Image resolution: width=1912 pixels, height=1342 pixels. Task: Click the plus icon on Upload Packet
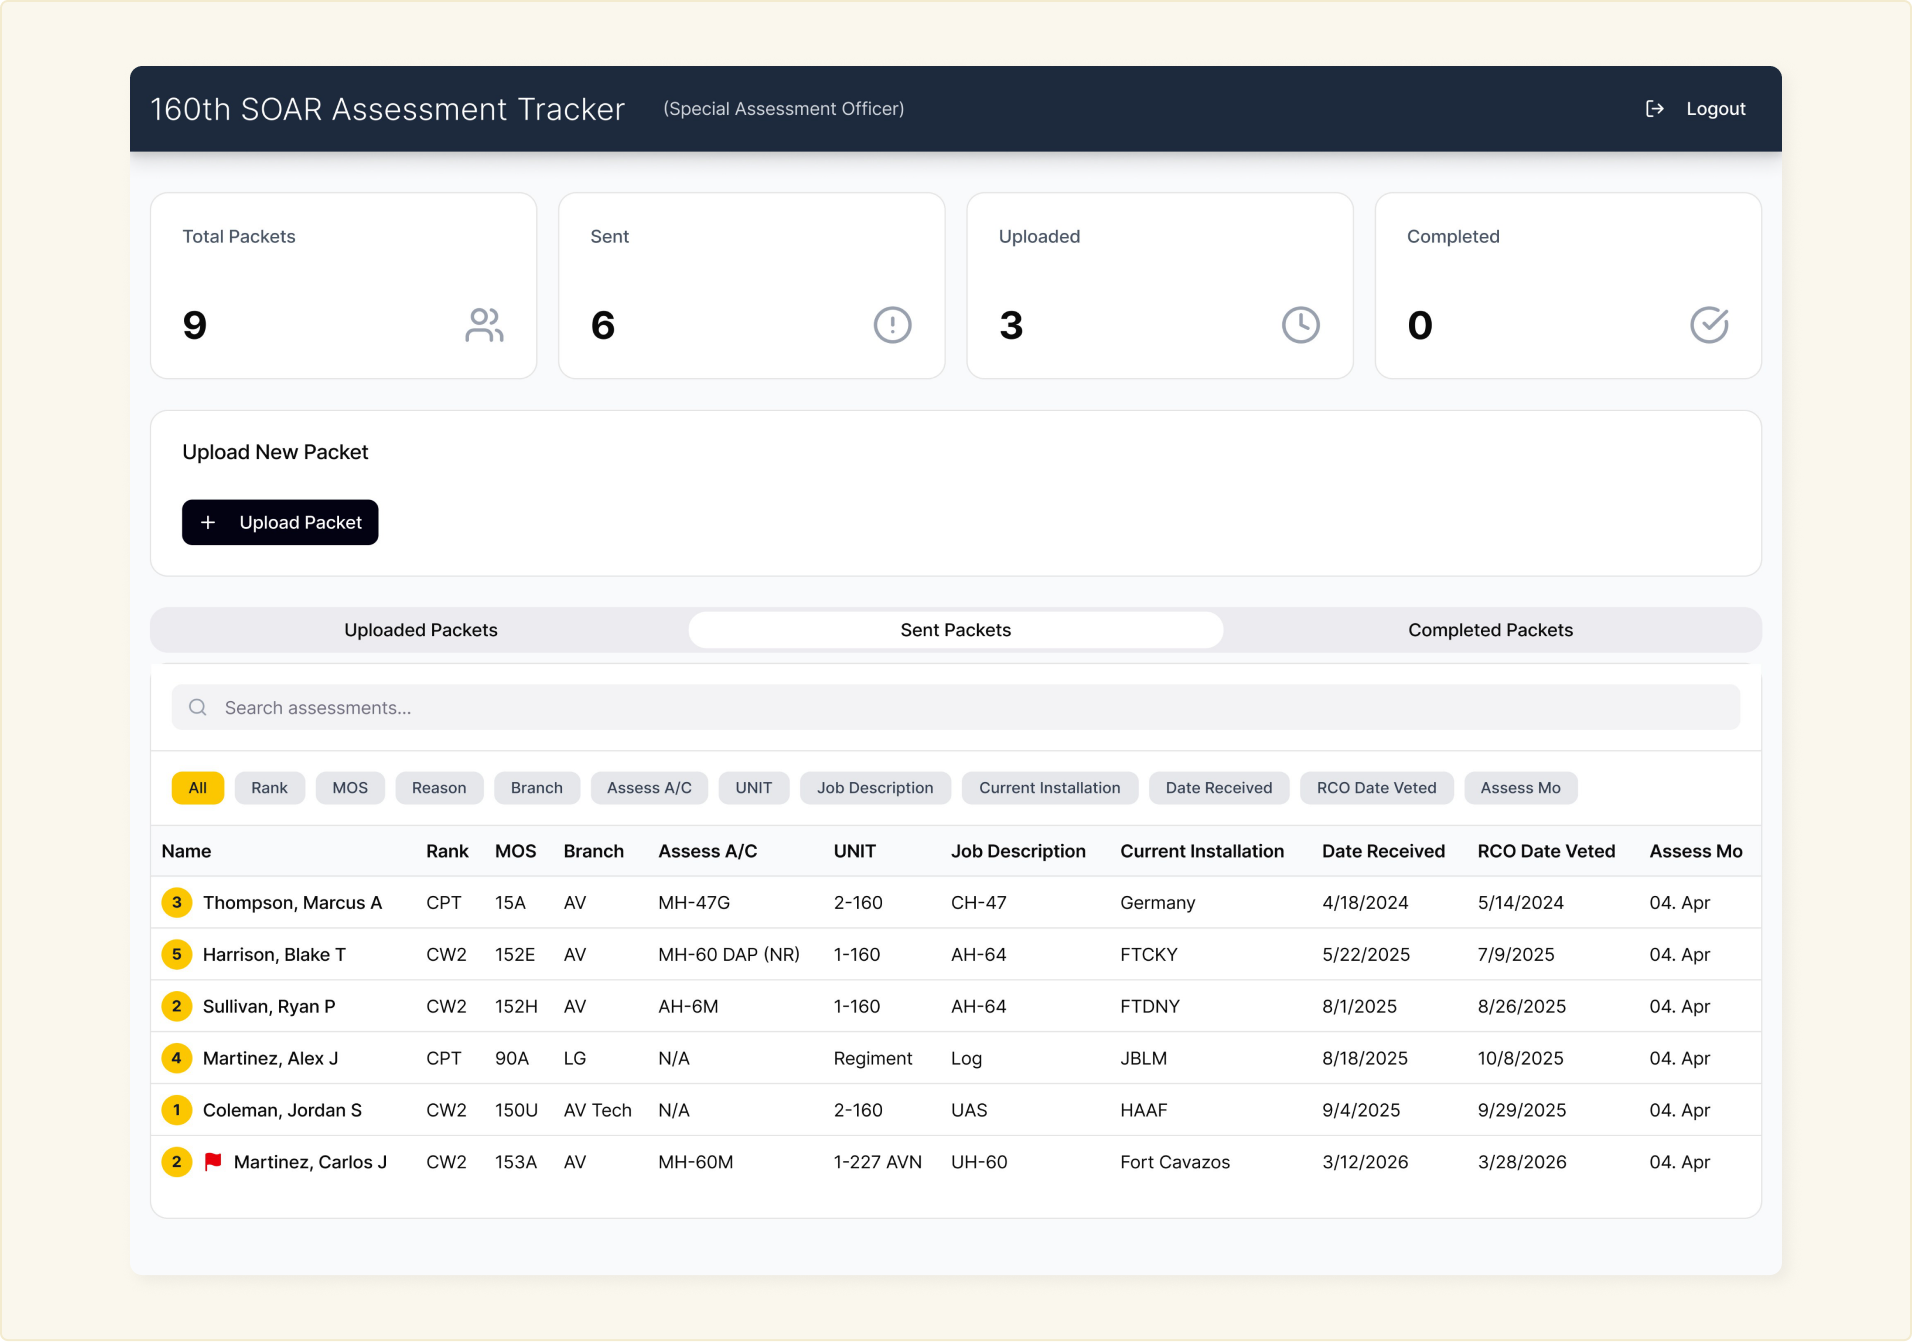[x=208, y=522]
